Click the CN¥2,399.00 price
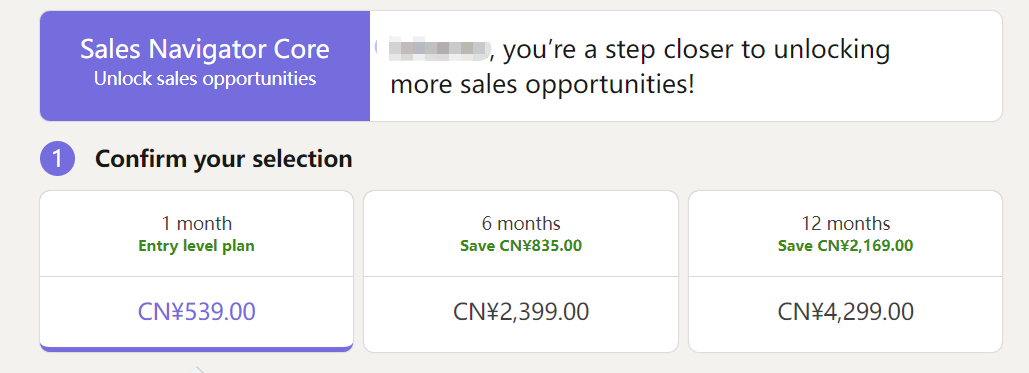 (521, 312)
